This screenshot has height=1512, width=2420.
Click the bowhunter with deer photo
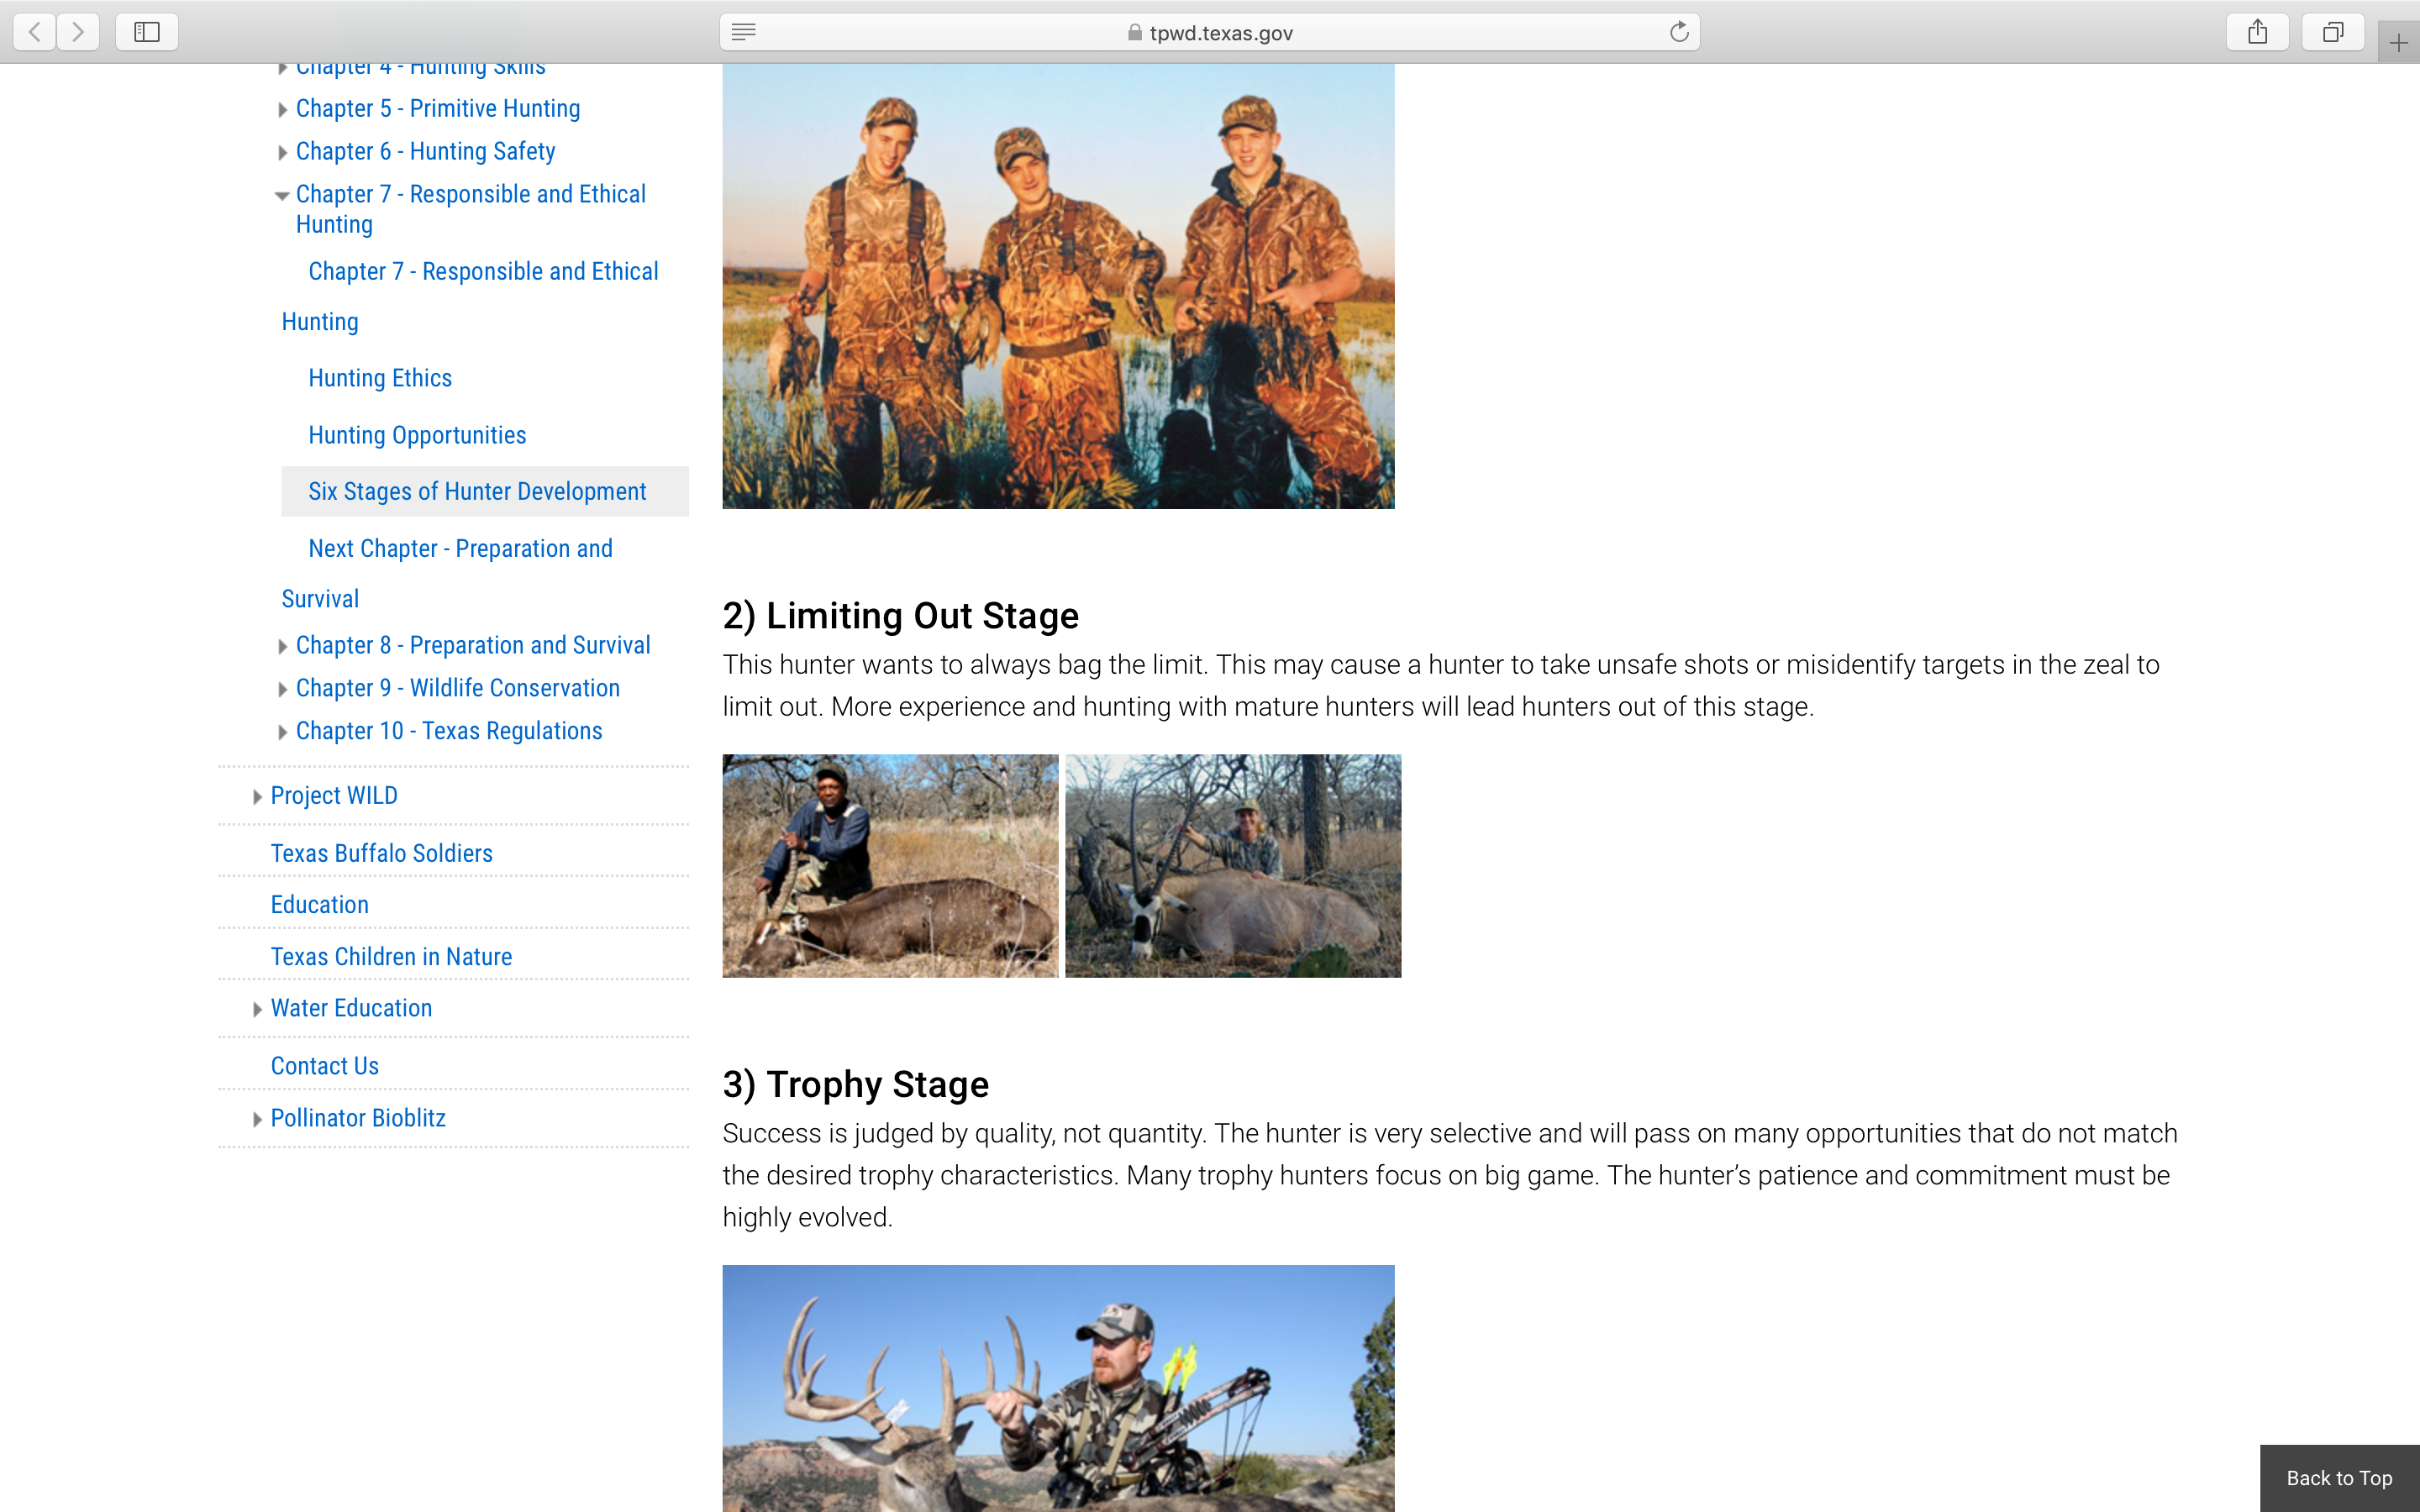pos(1058,1388)
